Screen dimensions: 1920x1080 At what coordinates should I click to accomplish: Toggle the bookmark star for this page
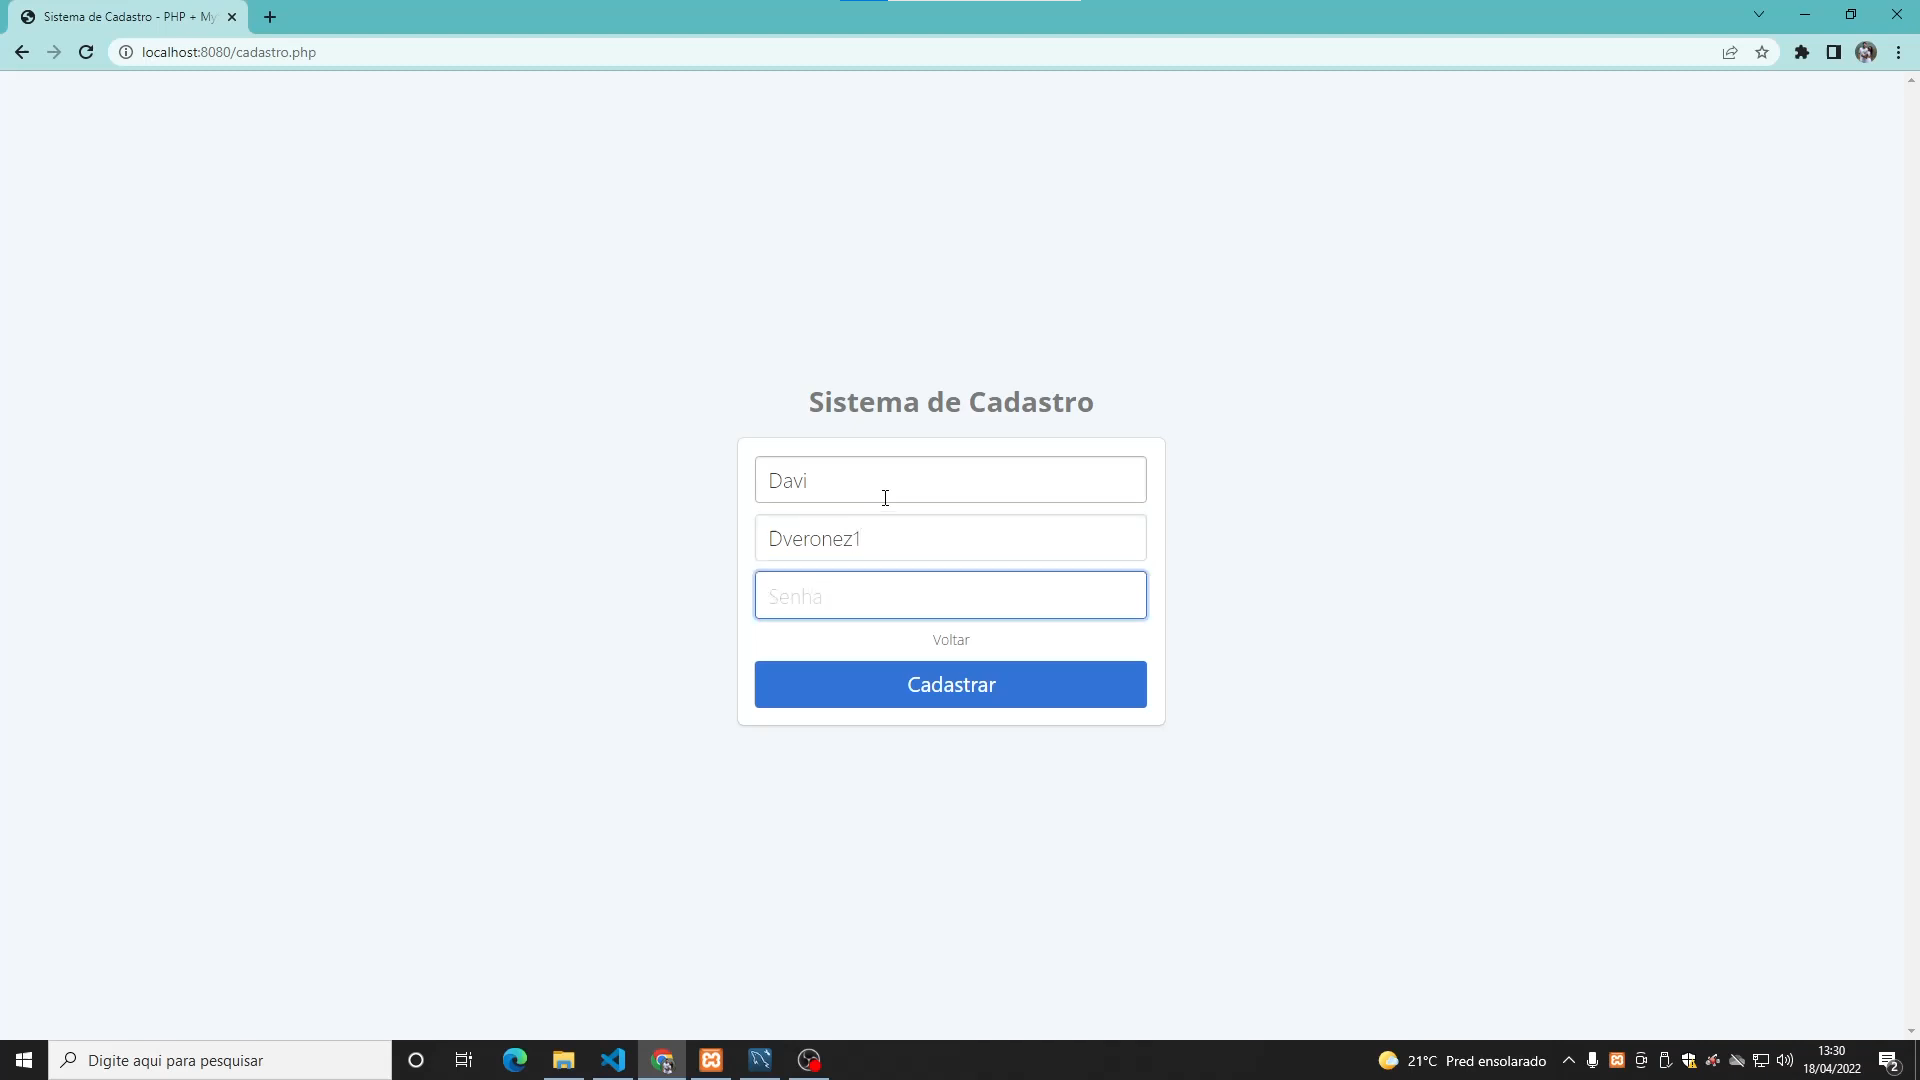pyautogui.click(x=1762, y=52)
